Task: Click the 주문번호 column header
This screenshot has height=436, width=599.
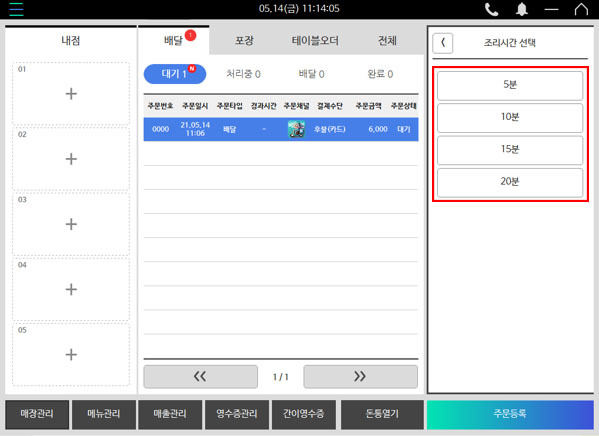Action: [160, 106]
